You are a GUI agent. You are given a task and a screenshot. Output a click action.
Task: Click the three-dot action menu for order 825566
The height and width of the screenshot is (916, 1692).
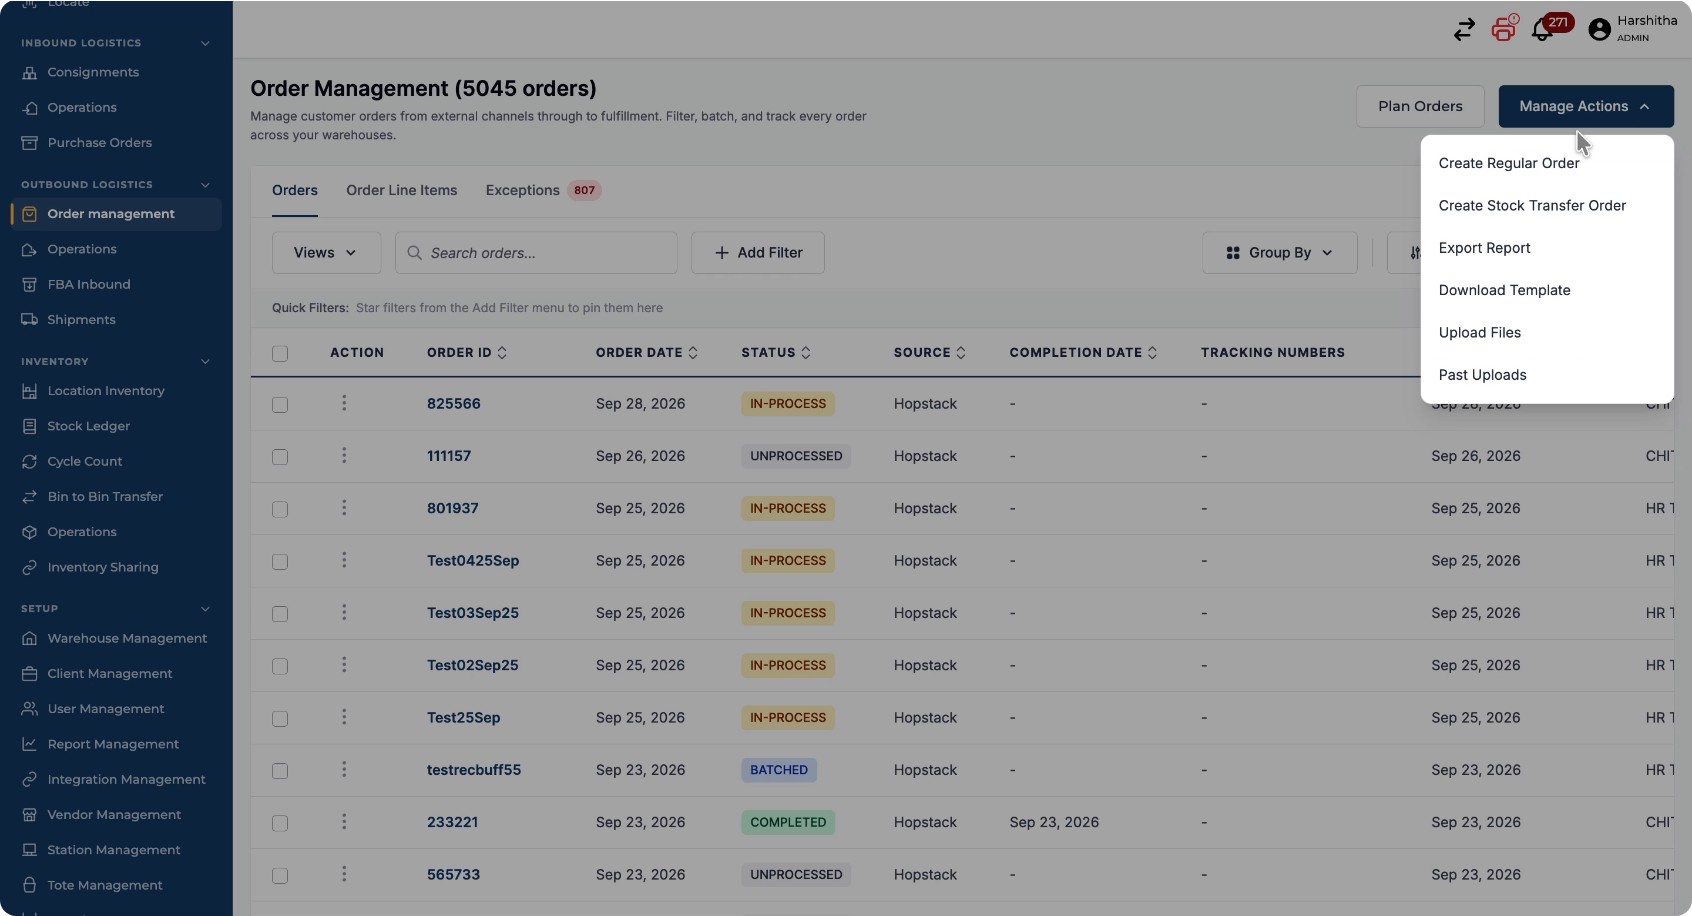pos(344,403)
